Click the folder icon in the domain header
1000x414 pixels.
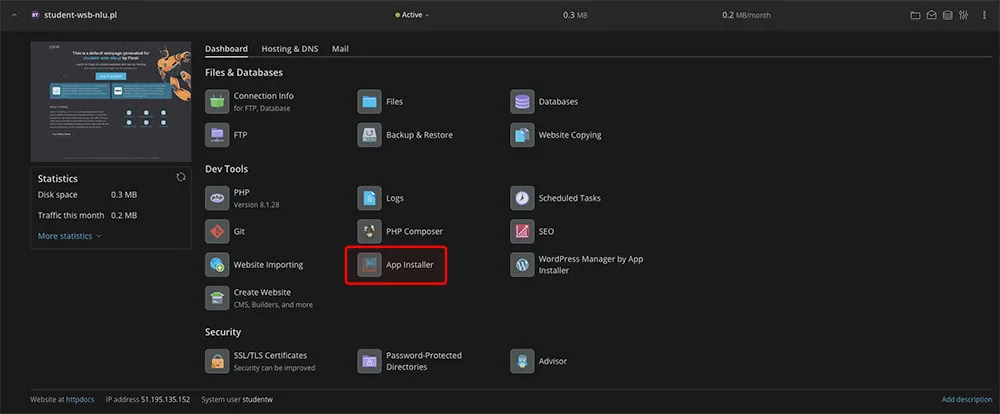click(915, 15)
